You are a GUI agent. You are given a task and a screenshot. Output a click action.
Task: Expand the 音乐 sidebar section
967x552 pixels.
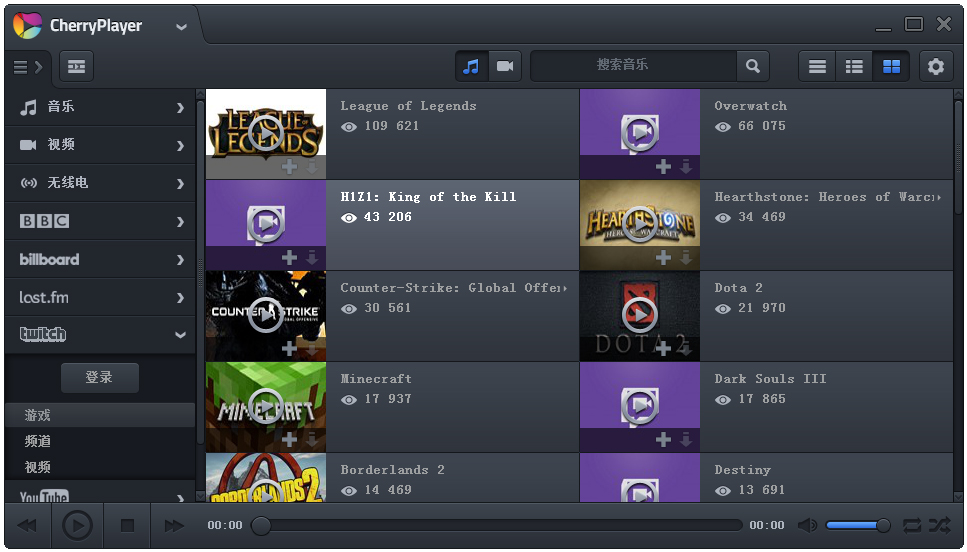point(101,107)
